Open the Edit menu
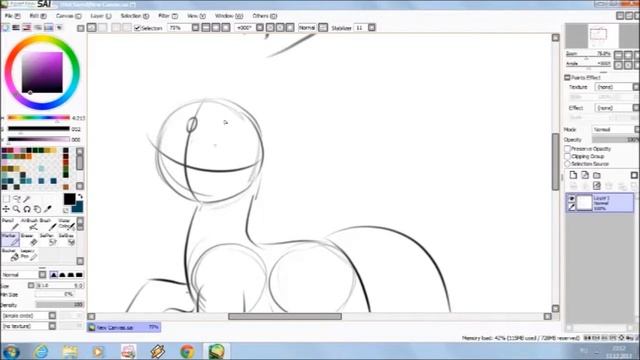This screenshot has height=360, width=640. coord(38,16)
